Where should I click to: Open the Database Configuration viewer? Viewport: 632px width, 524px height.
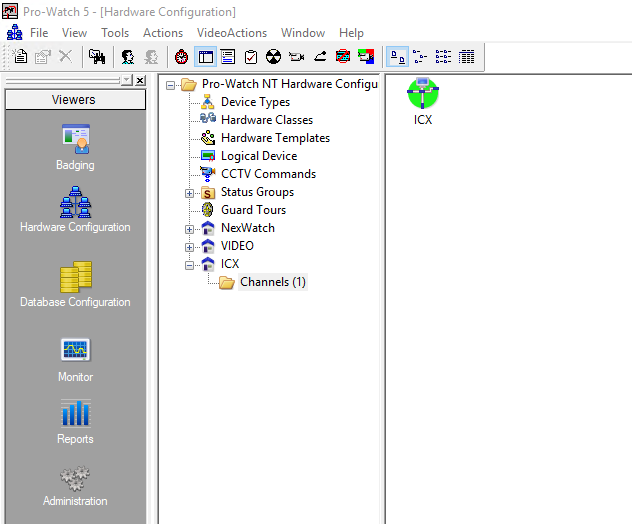[x=75, y=283]
